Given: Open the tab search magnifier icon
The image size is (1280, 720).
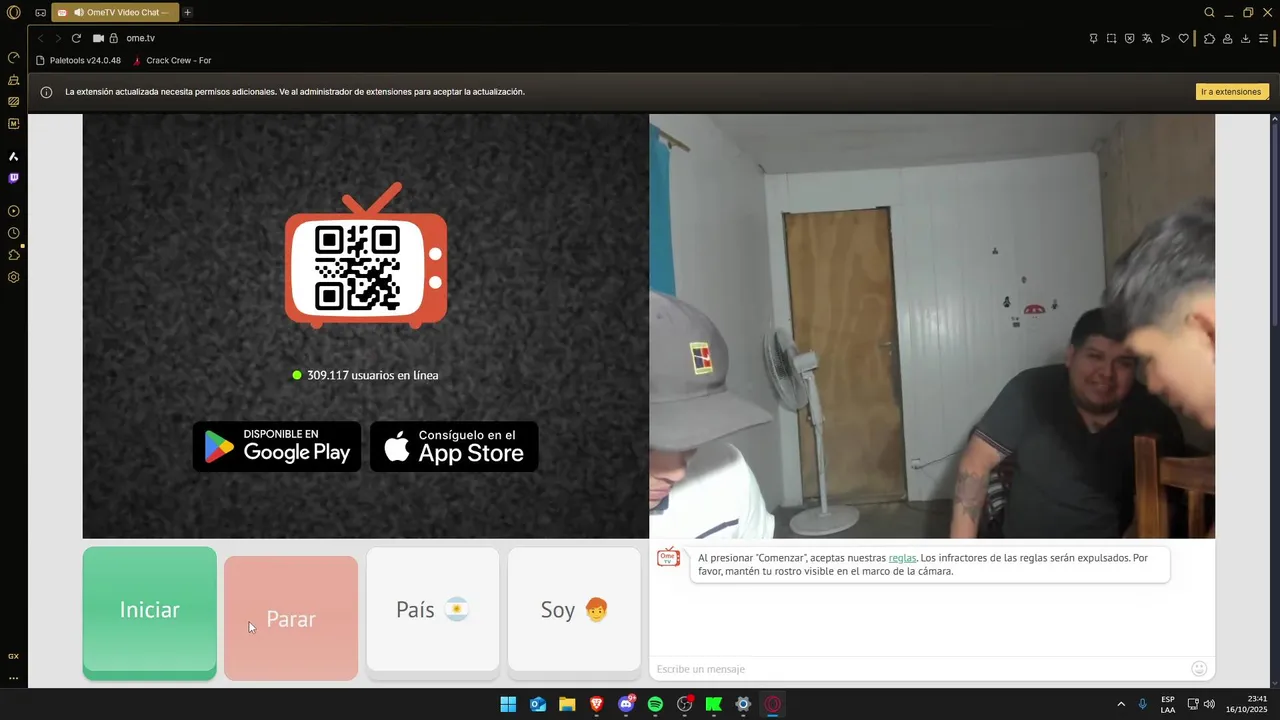Looking at the screenshot, I should [x=1209, y=13].
